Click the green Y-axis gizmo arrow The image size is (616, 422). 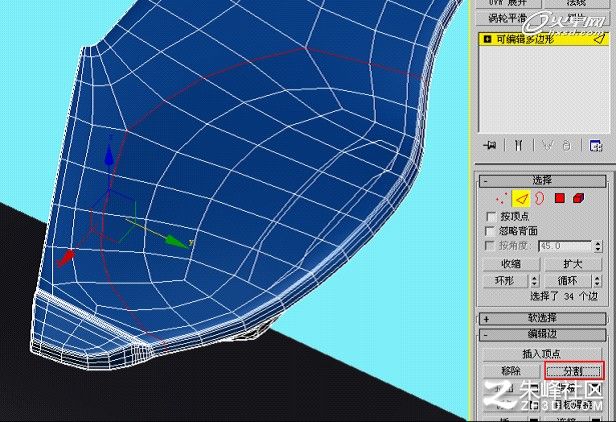coord(175,242)
